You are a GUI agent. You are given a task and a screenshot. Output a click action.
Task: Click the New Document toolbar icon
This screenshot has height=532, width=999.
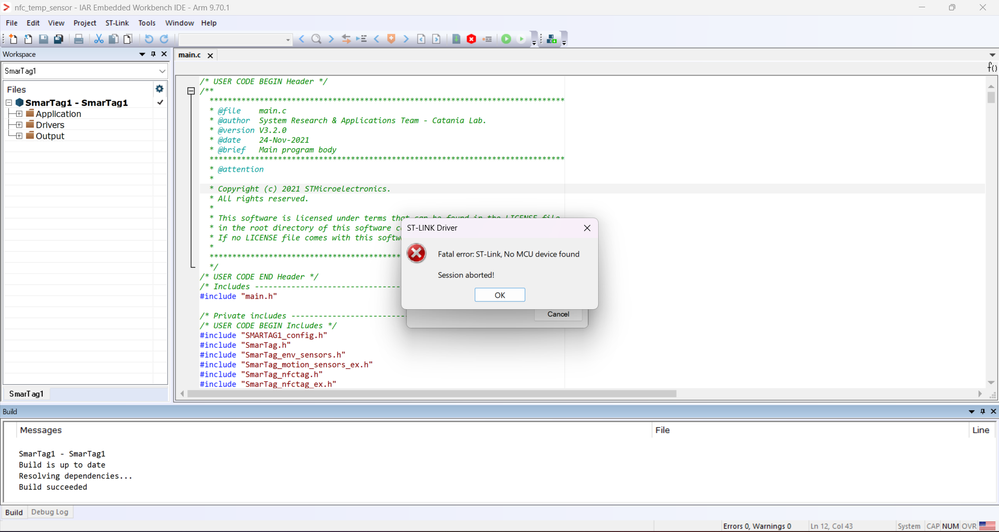coord(13,39)
